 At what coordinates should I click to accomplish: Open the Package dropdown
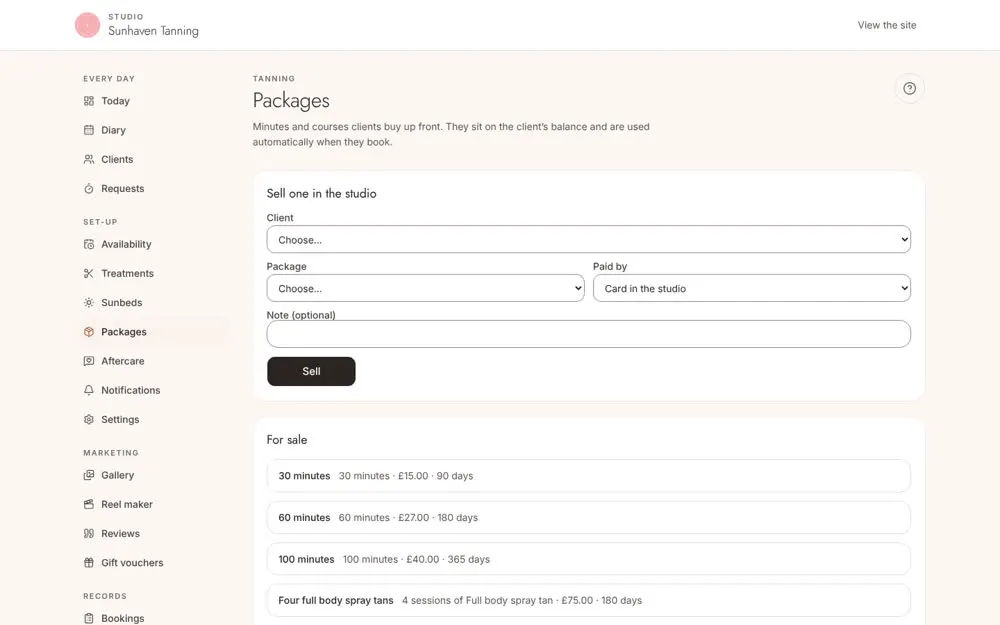point(425,288)
